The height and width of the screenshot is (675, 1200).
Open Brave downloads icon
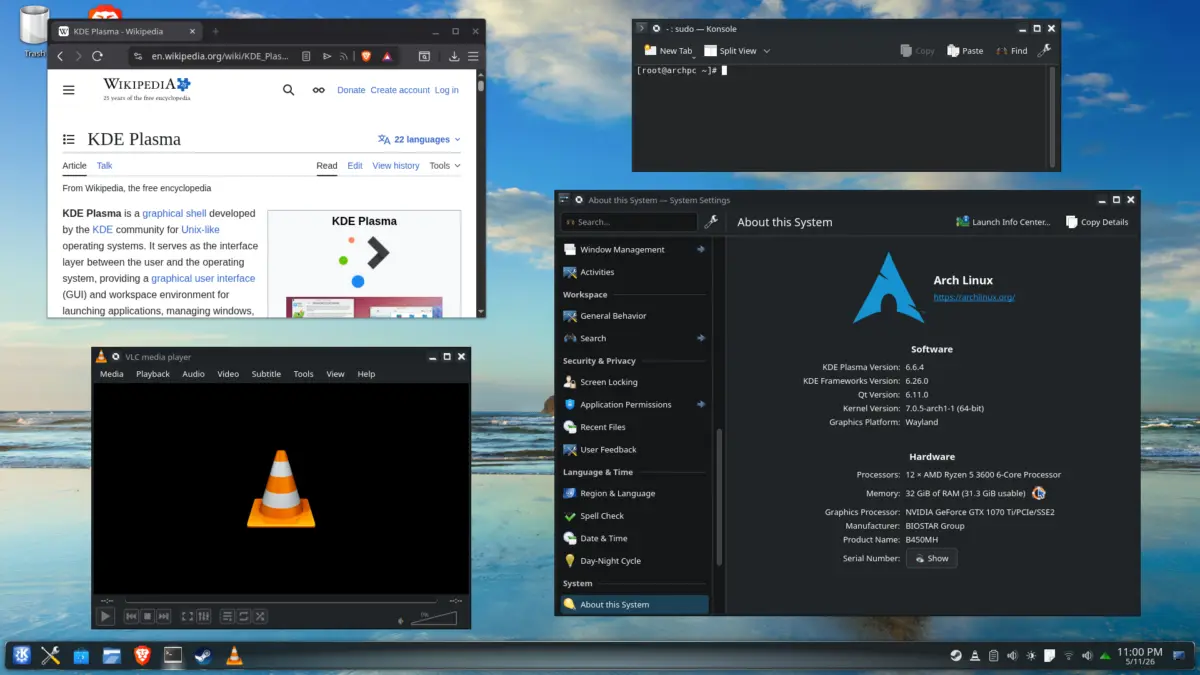[454, 57]
